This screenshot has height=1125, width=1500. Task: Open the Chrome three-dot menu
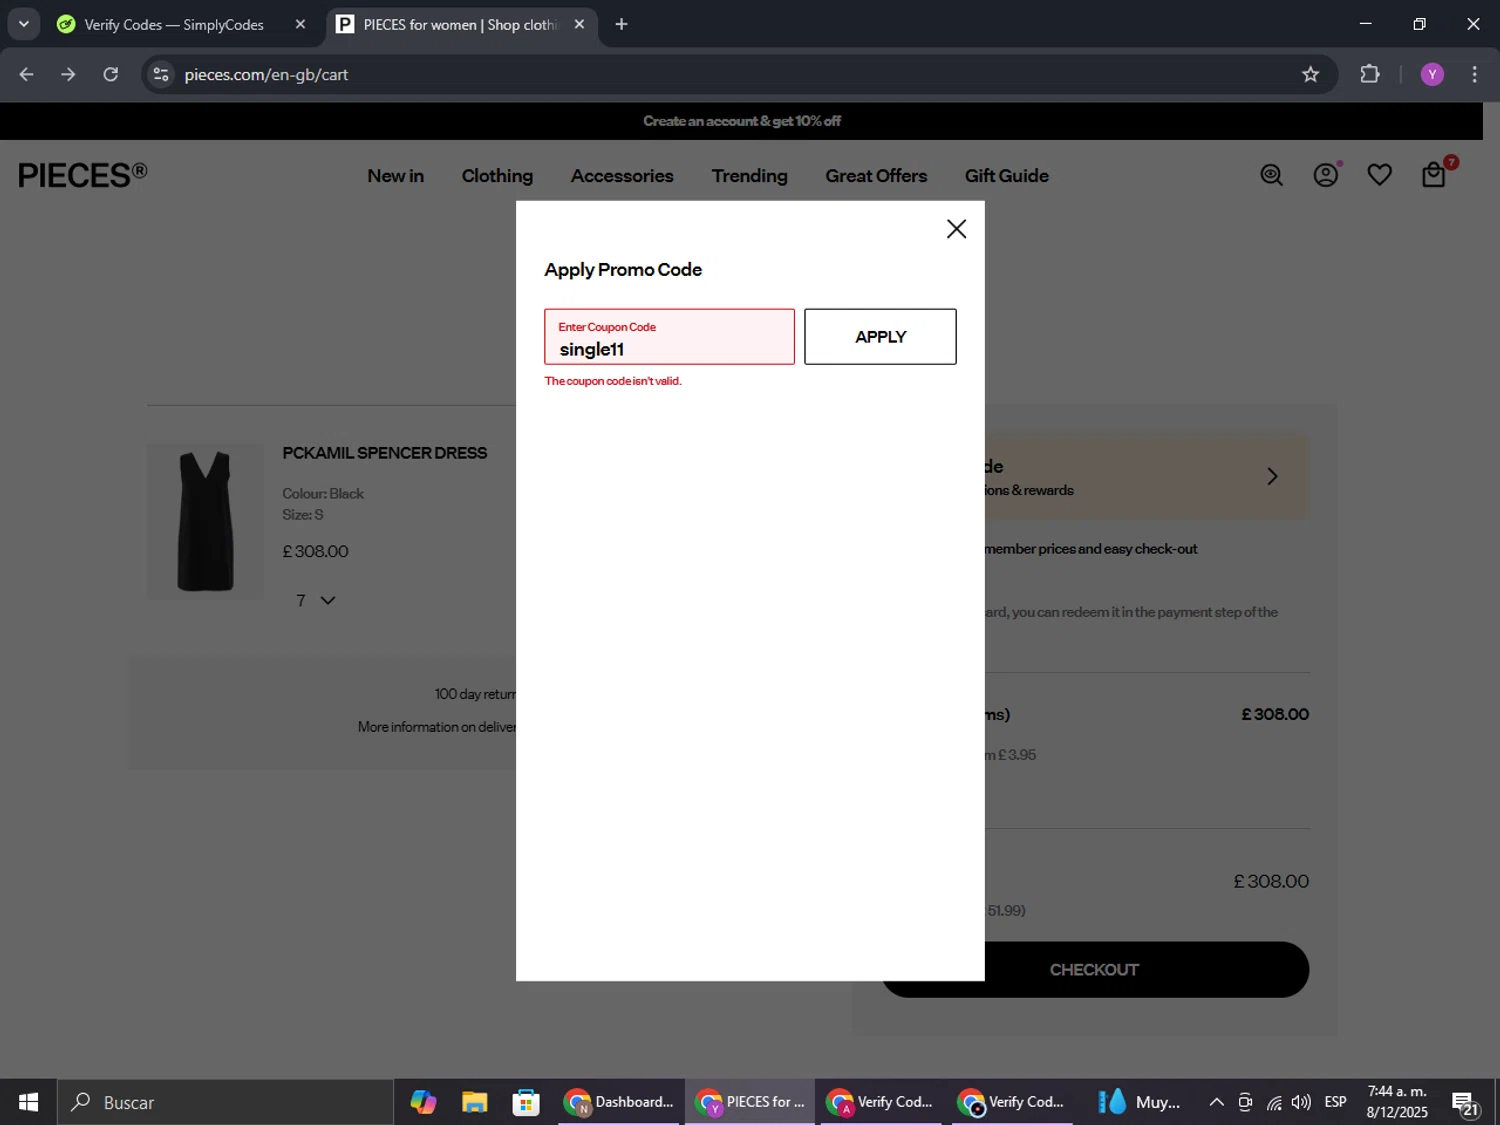click(x=1474, y=74)
